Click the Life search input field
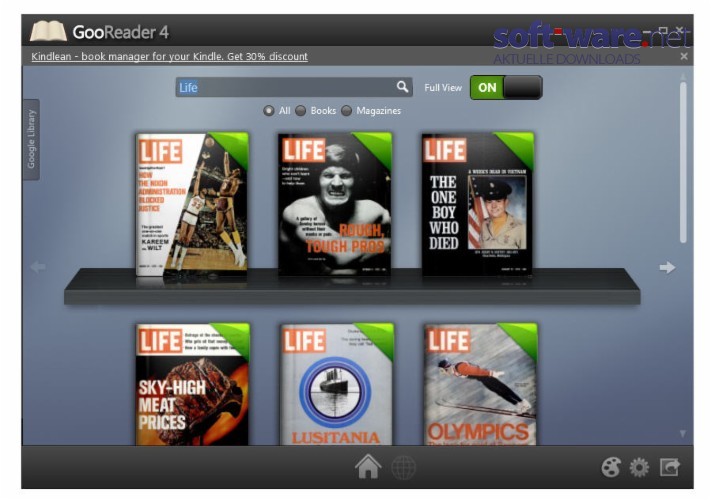This screenshot has height=500, width=711. point(294,87)
